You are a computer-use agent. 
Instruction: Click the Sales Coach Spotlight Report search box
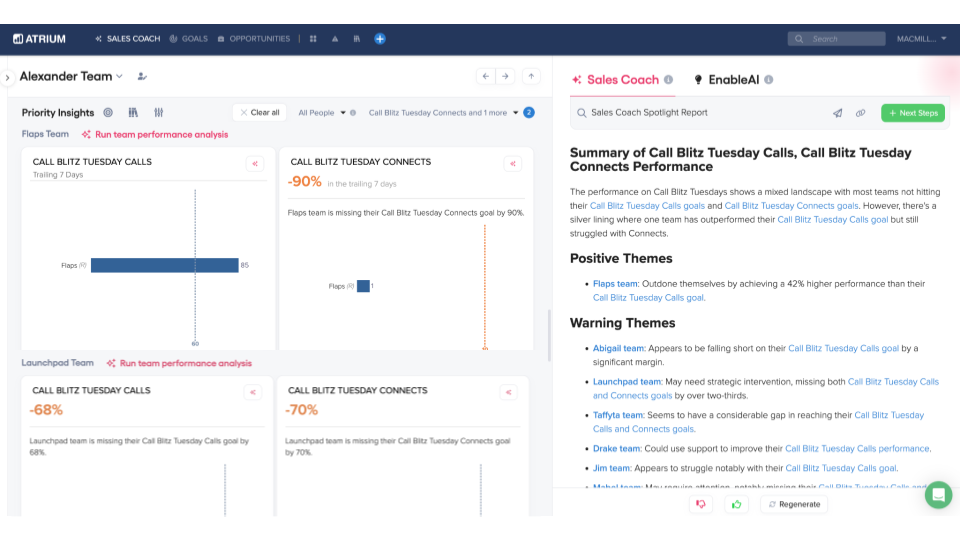698,113
